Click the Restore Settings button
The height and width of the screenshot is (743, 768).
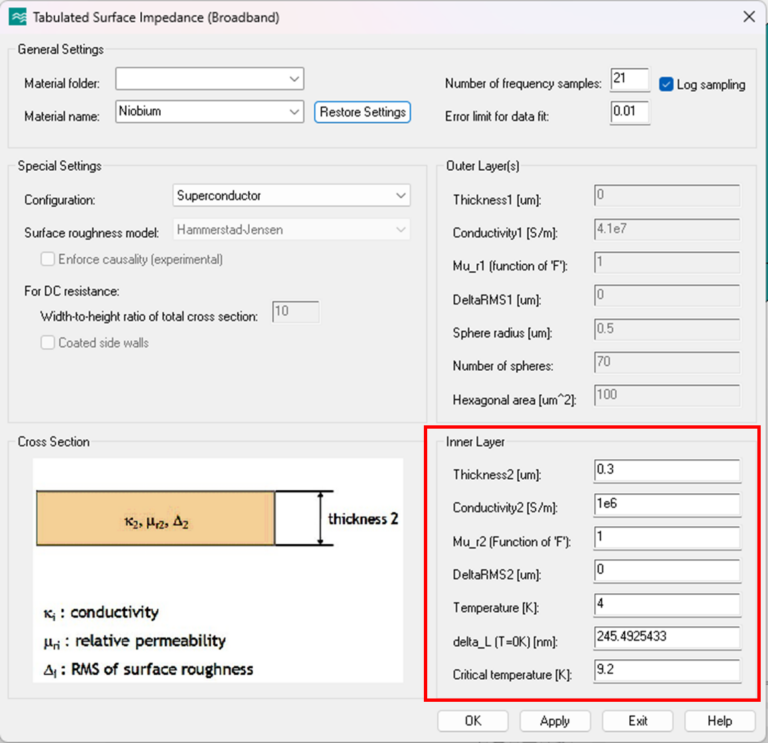coord(362,112)
